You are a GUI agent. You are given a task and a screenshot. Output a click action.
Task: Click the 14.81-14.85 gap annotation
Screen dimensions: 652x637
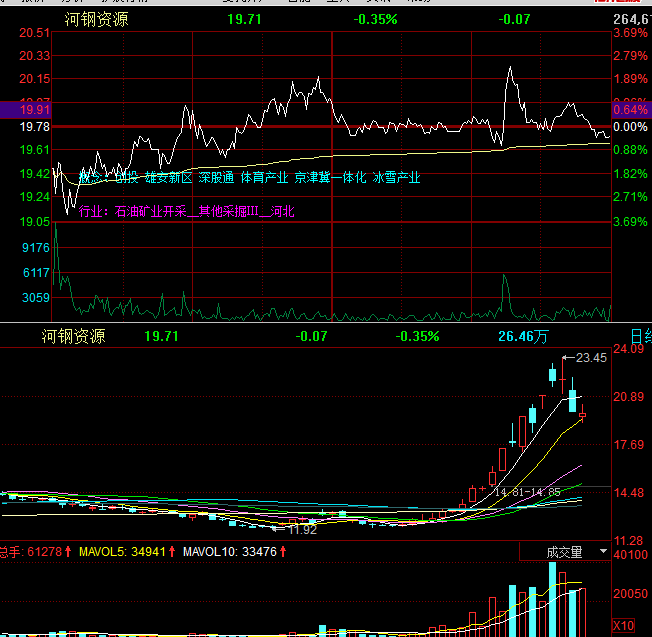528,492
